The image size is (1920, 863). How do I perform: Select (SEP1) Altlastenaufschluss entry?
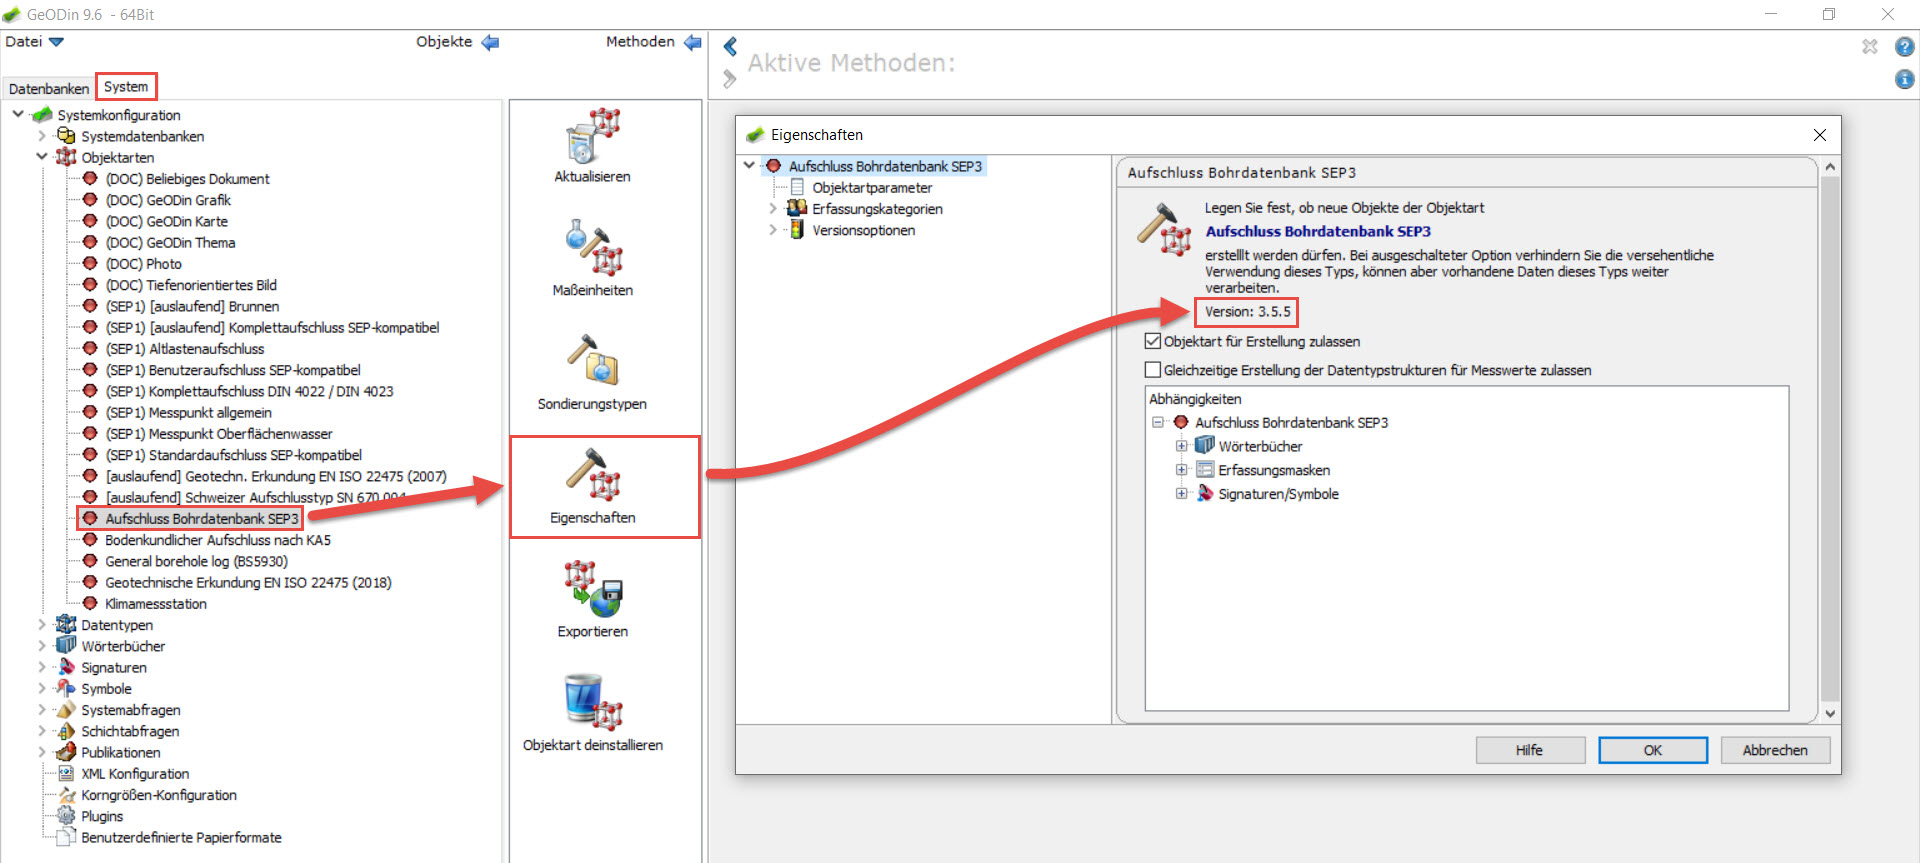[x=185, y=349]
